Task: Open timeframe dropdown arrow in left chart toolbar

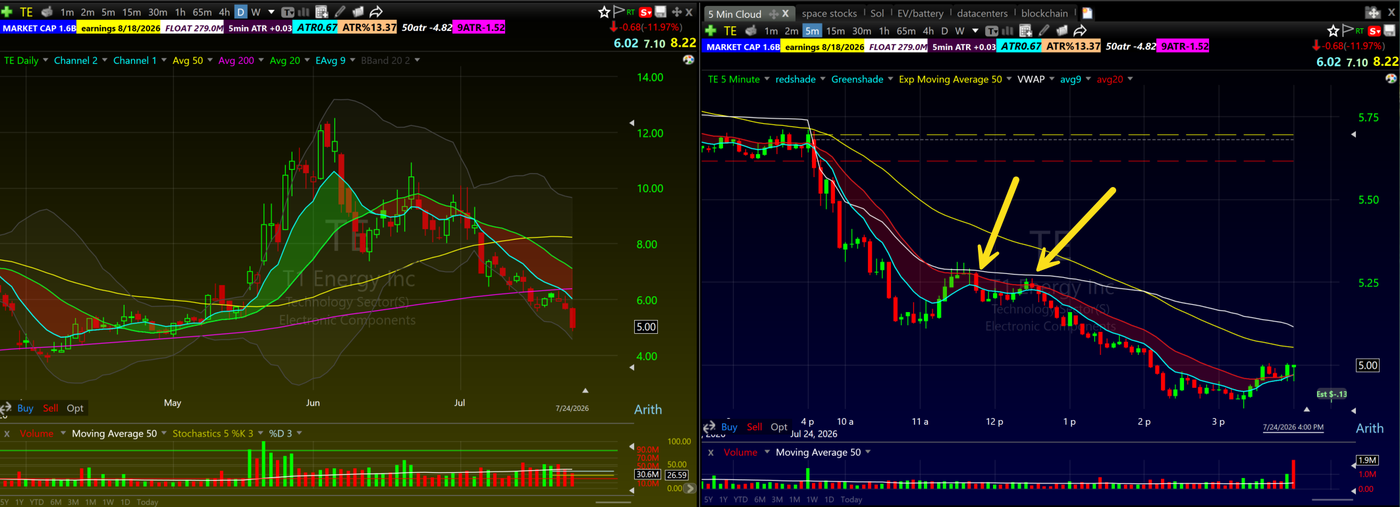Action: click(x=271, y=12)
